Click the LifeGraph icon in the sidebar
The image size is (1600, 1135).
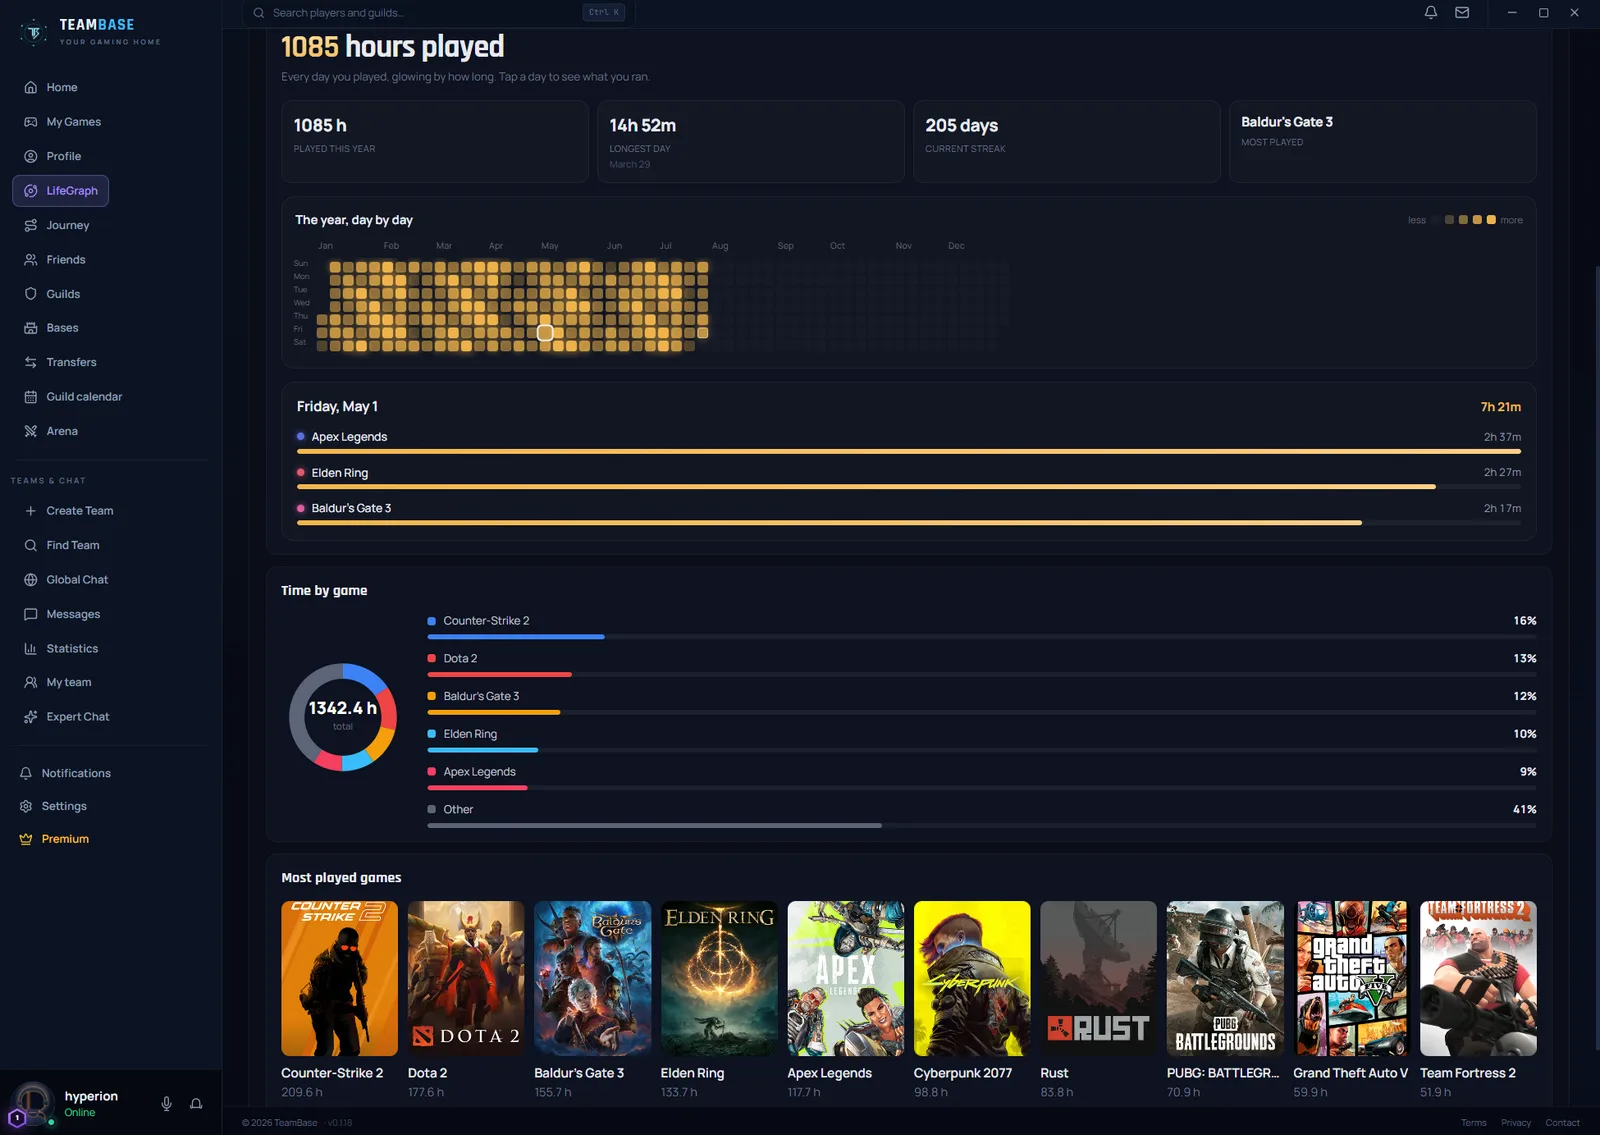tap(31, 191)
